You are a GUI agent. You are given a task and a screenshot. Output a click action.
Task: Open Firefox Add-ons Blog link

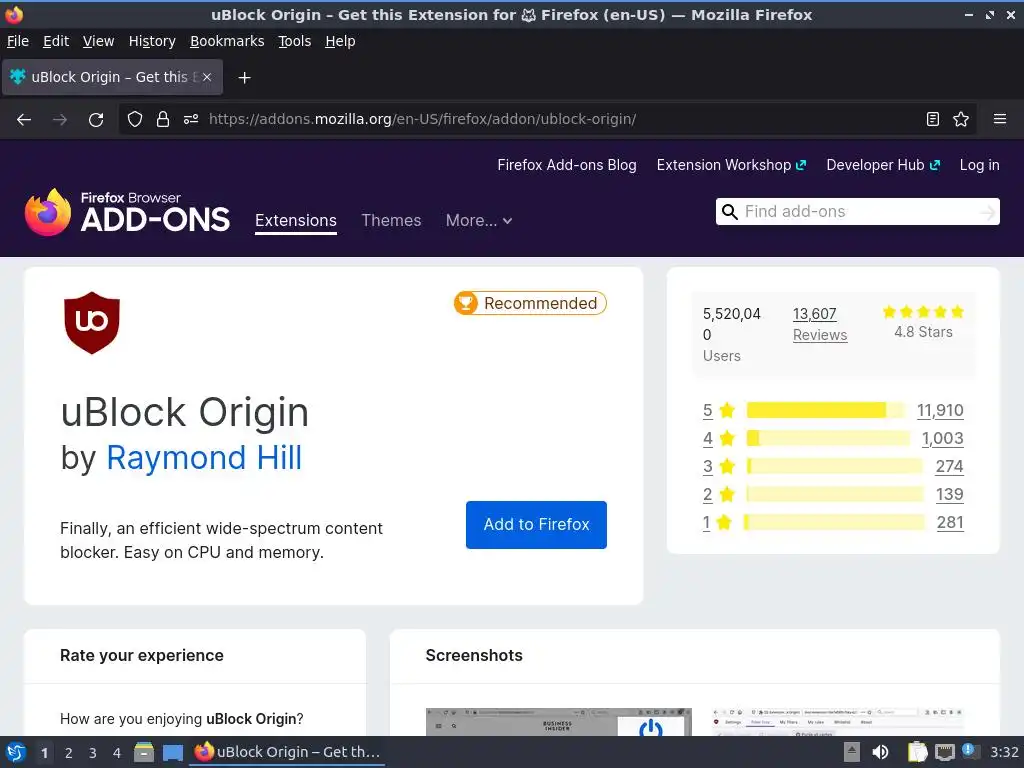567,165
